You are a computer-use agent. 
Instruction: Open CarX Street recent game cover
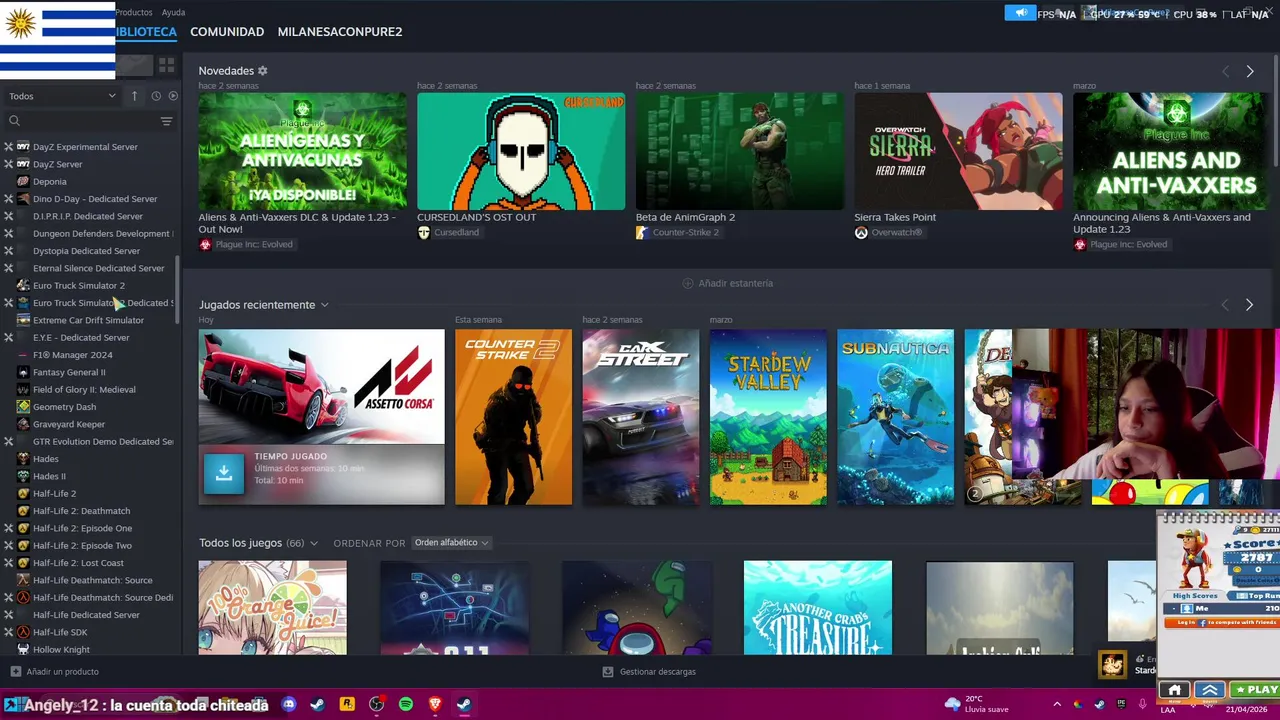pos(641,417)
